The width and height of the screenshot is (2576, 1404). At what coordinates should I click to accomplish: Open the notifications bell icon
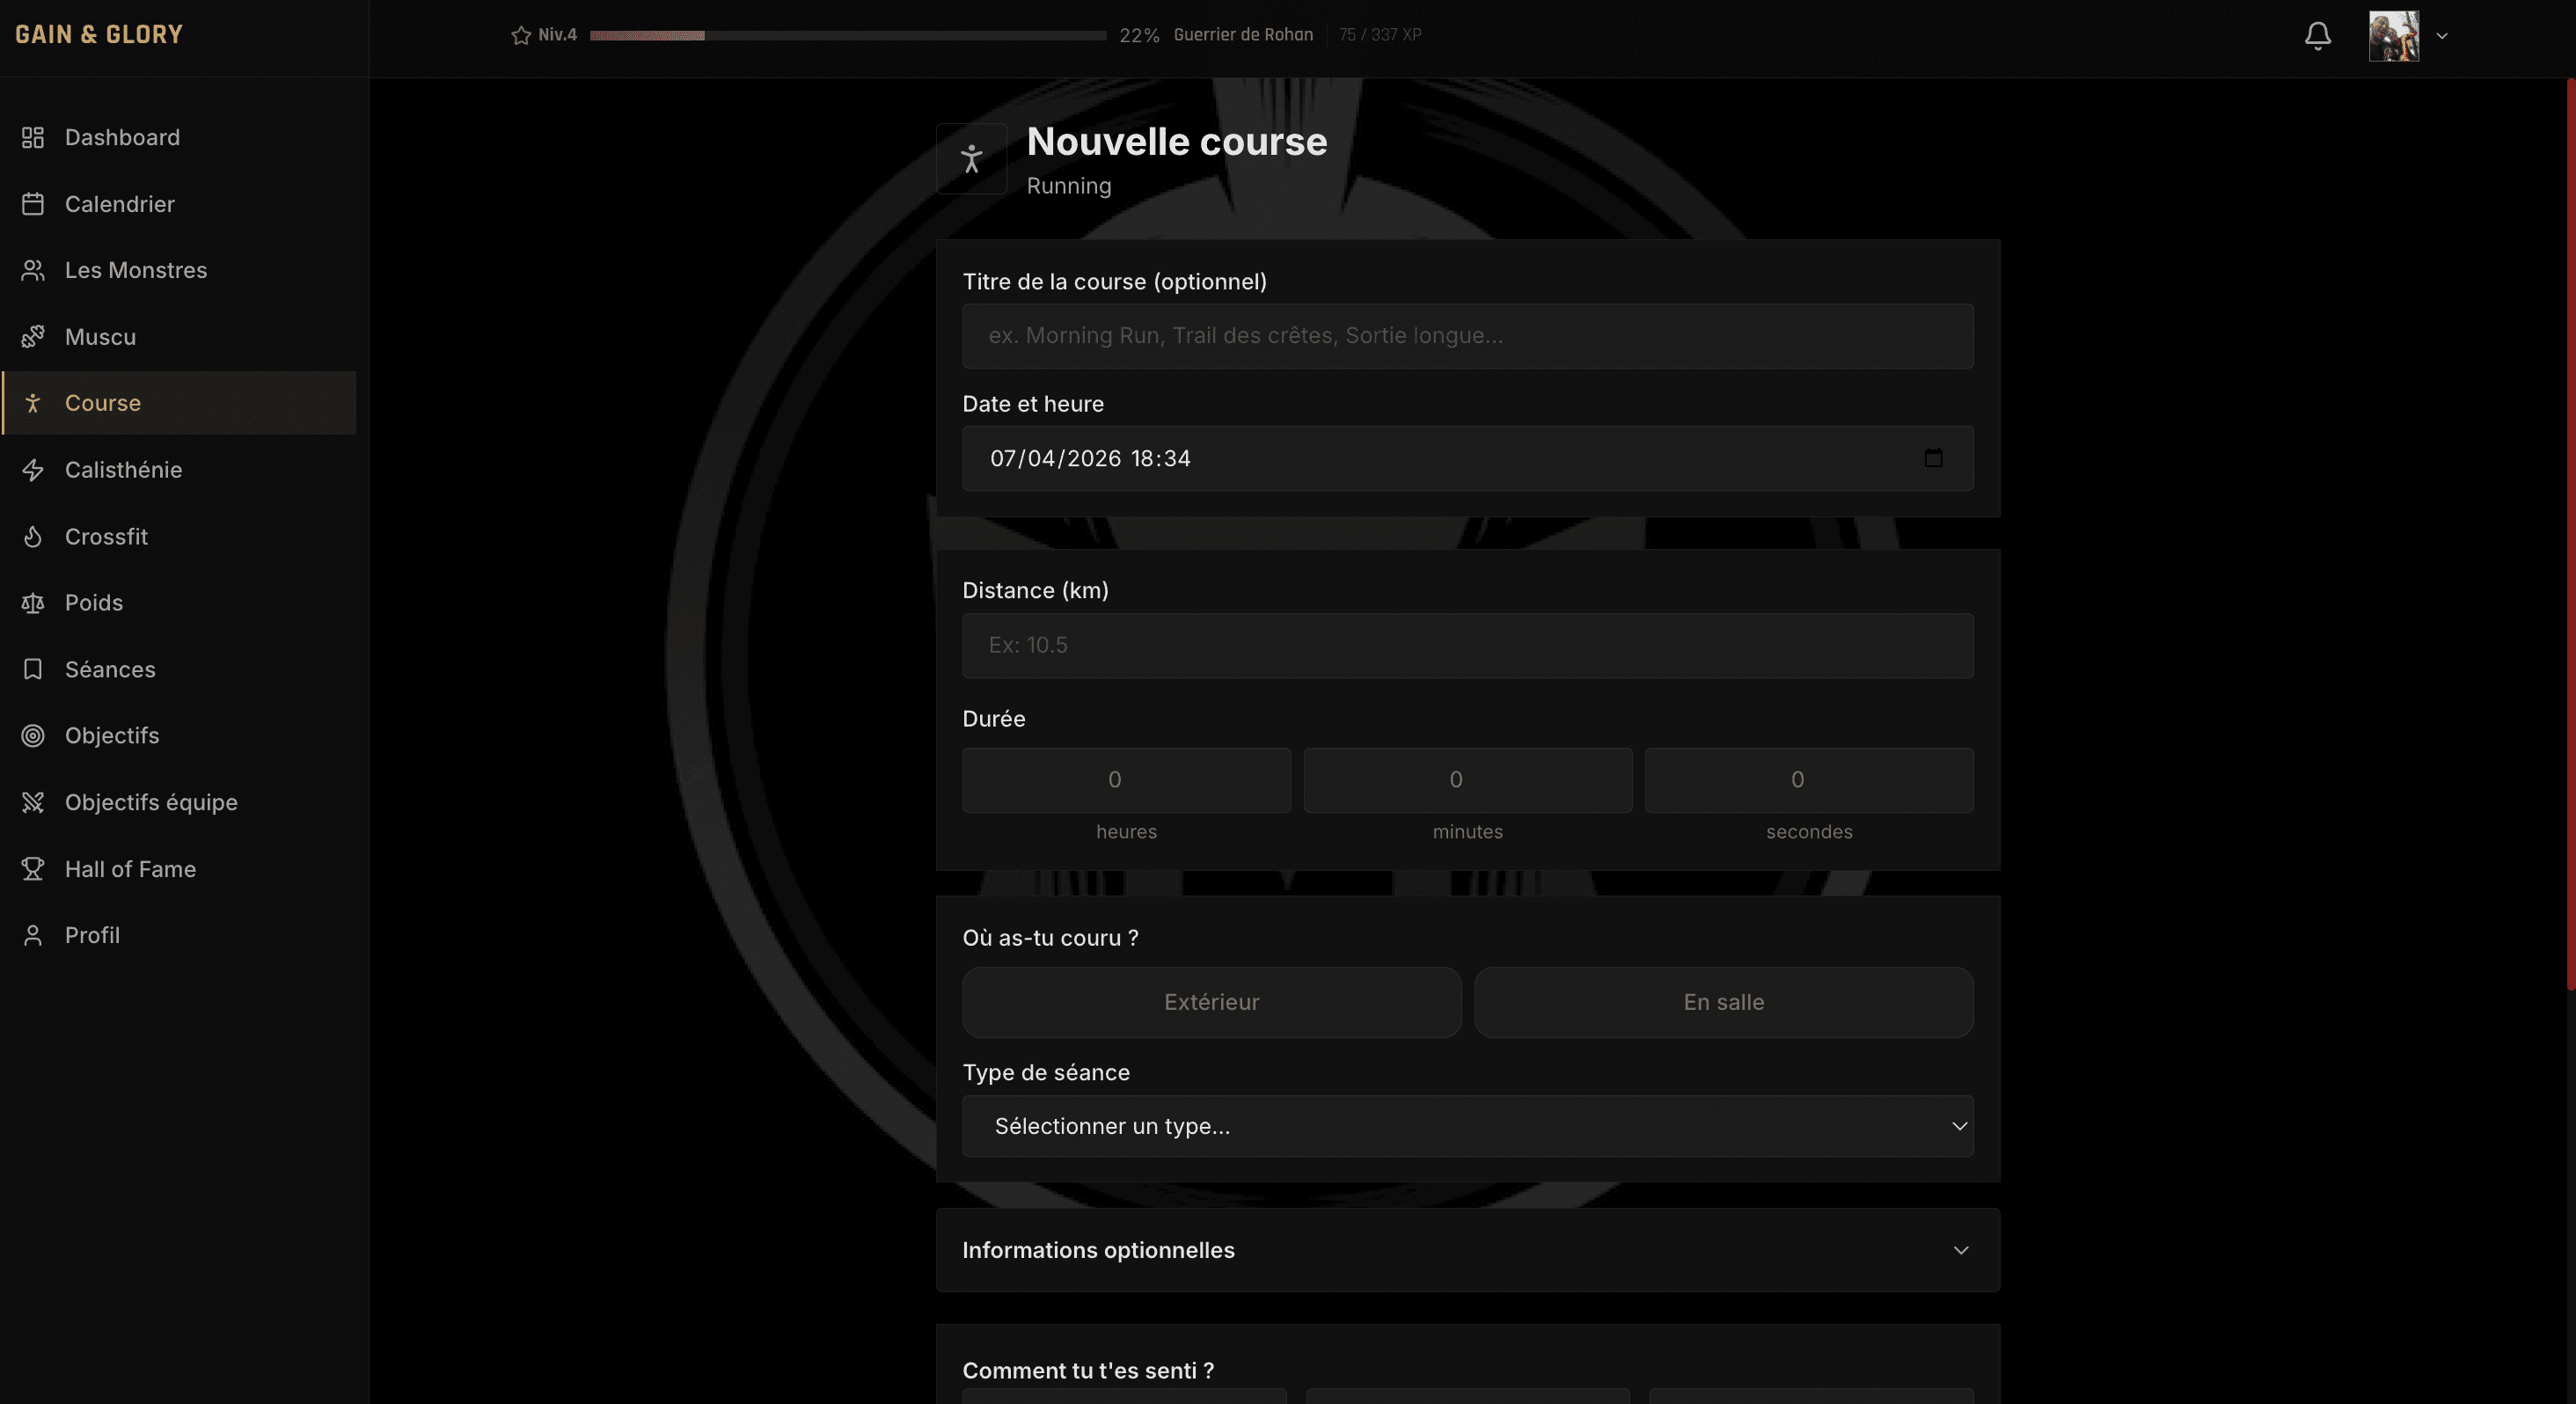click(2317, 36)
